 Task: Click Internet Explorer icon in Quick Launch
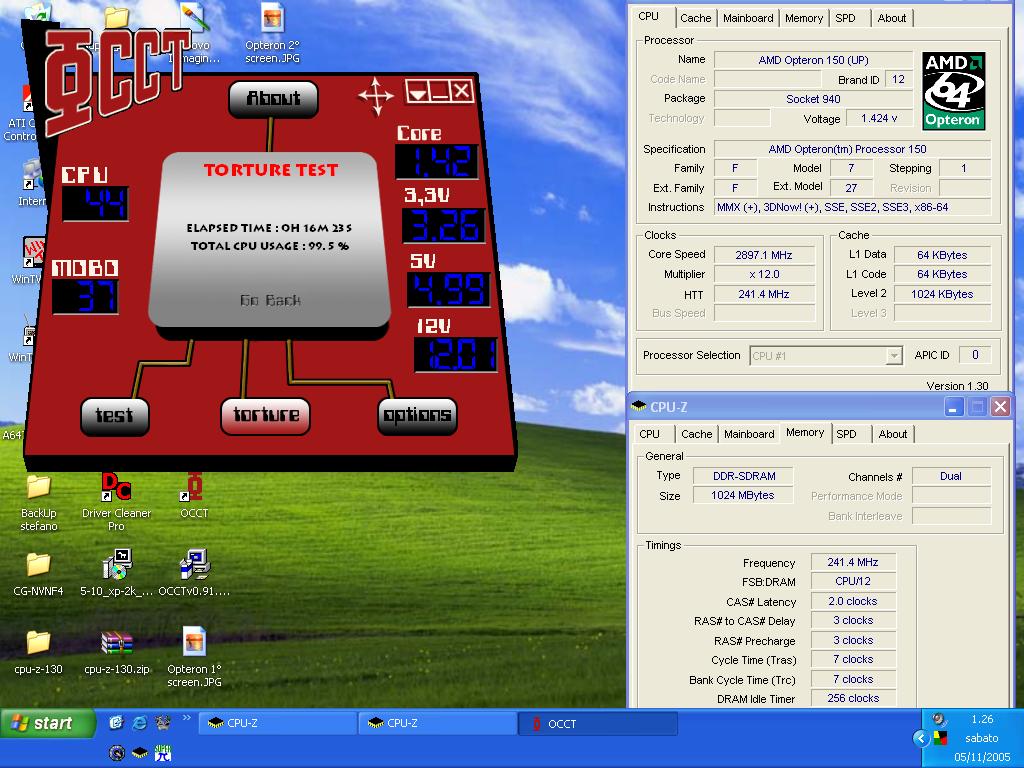click(140, 722)
